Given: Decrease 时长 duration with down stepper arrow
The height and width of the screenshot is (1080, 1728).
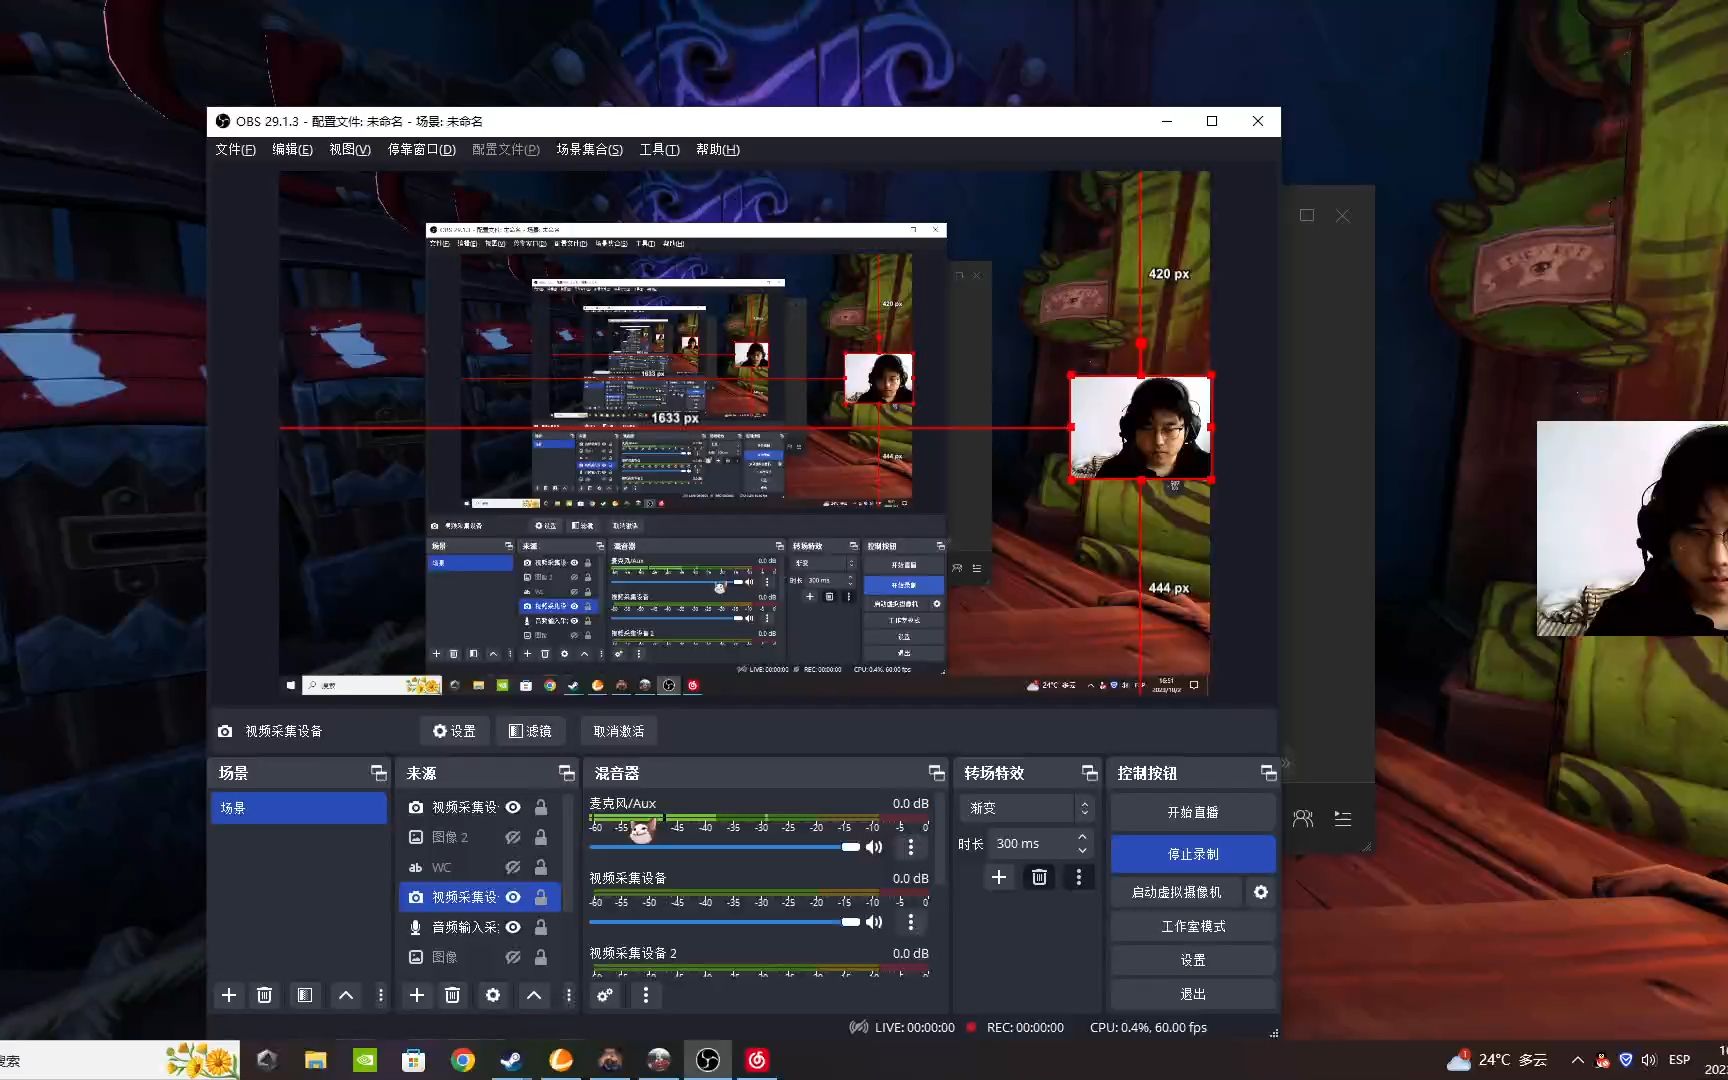Looking at the screenshot, I should coord(1082,850).
